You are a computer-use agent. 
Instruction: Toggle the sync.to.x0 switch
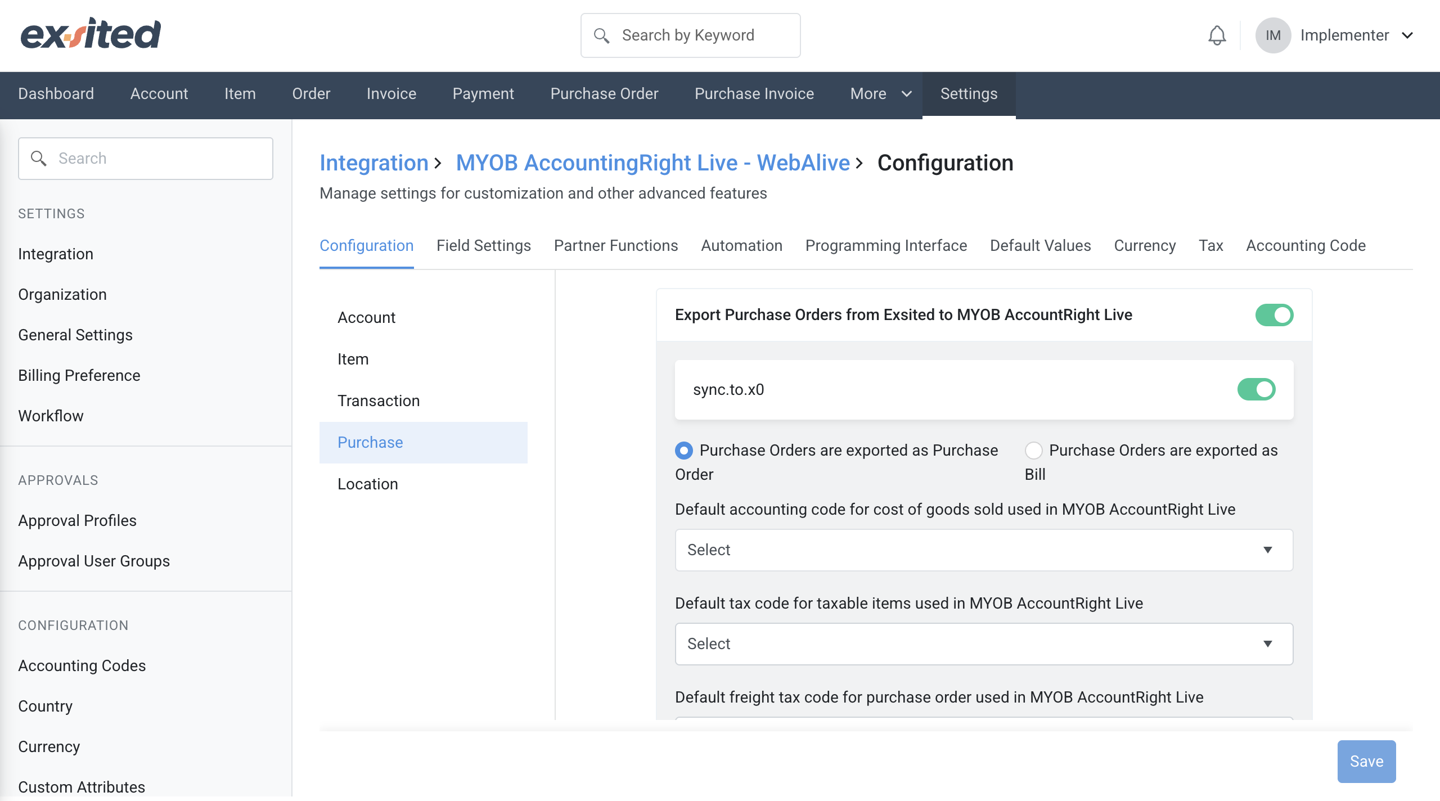tap(1256, 389)
